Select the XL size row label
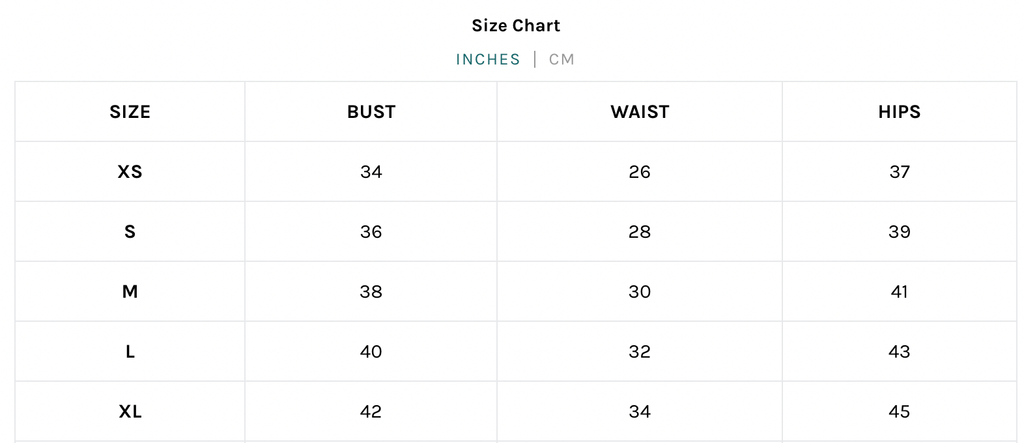1024x443 pixels. coord(130,412)
